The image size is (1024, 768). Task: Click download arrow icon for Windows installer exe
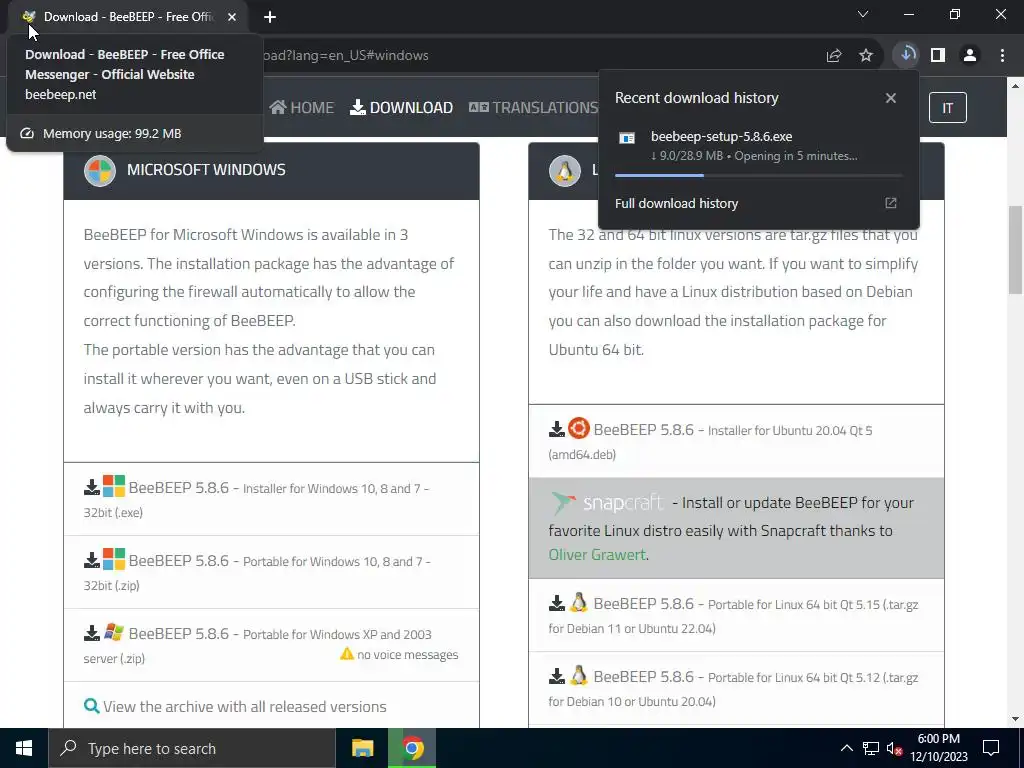coord(91,488)
